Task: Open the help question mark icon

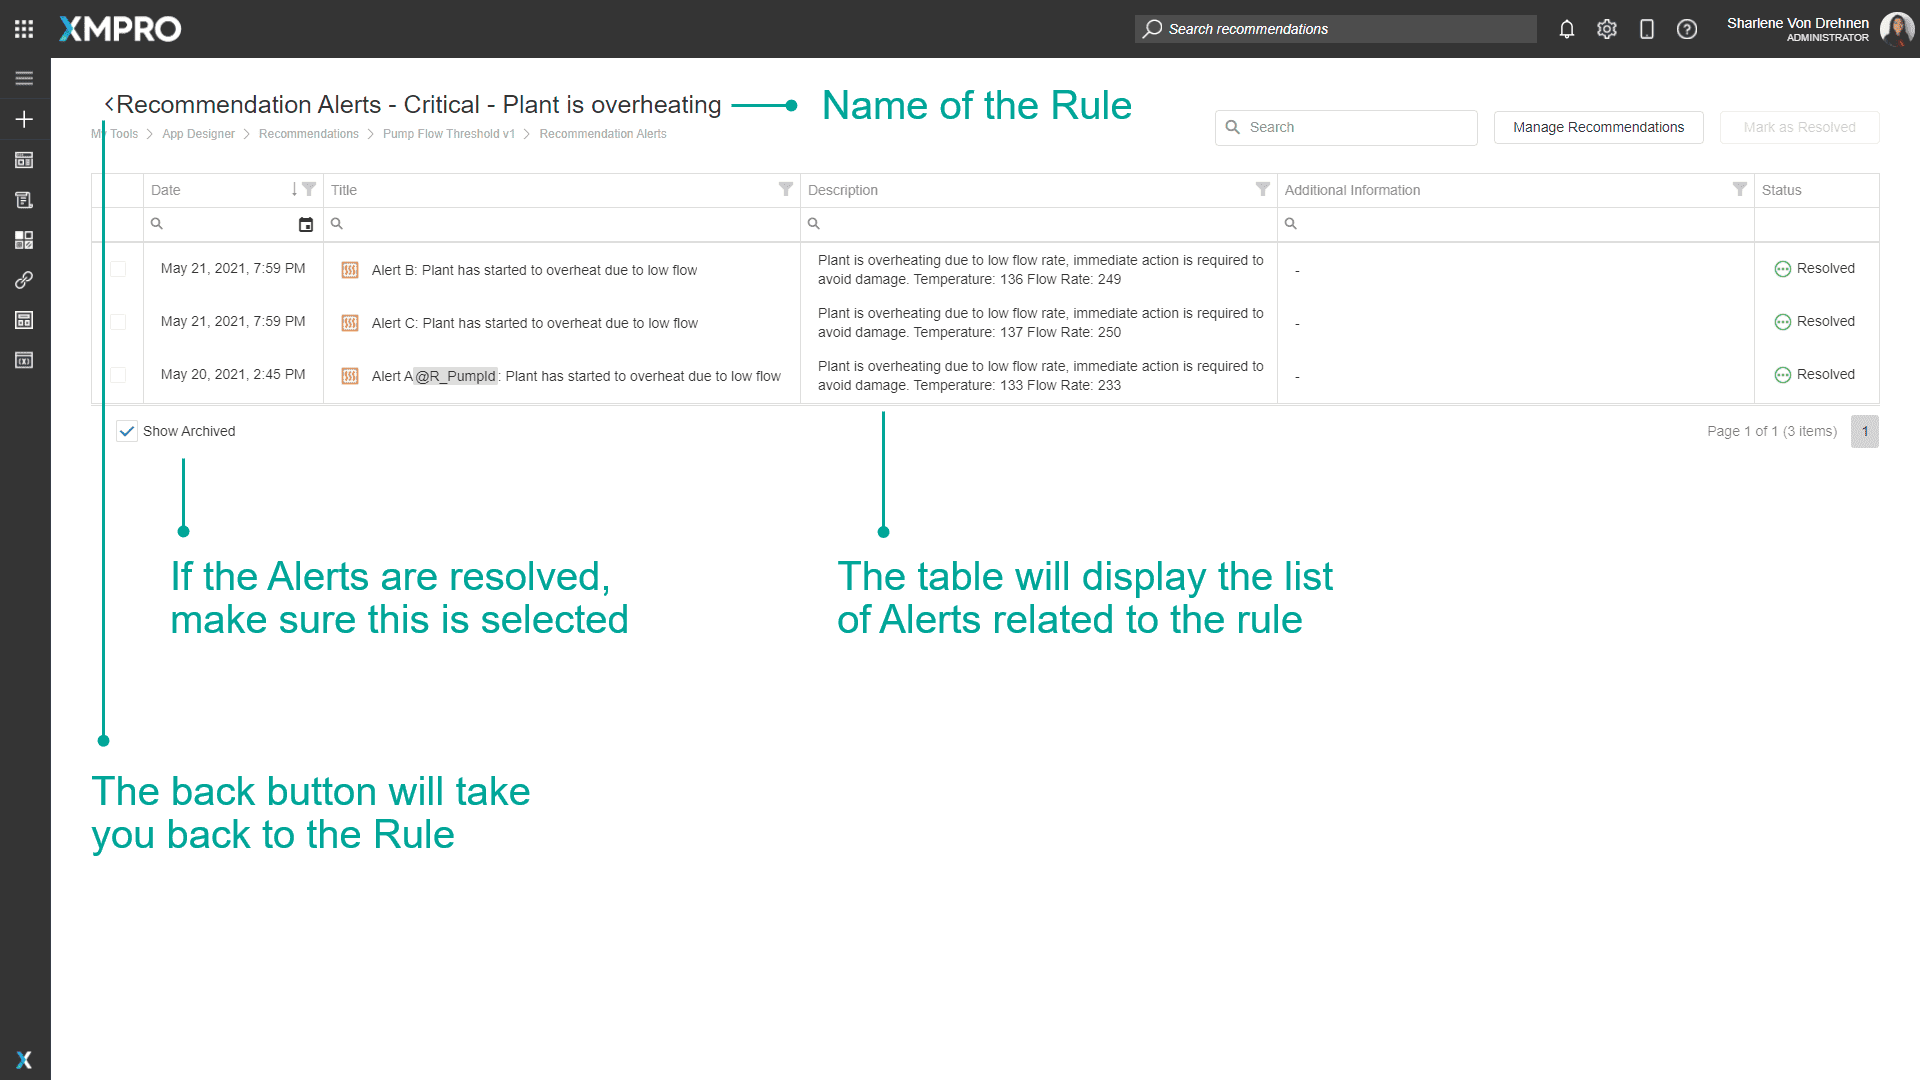Action: (1687, 29)
